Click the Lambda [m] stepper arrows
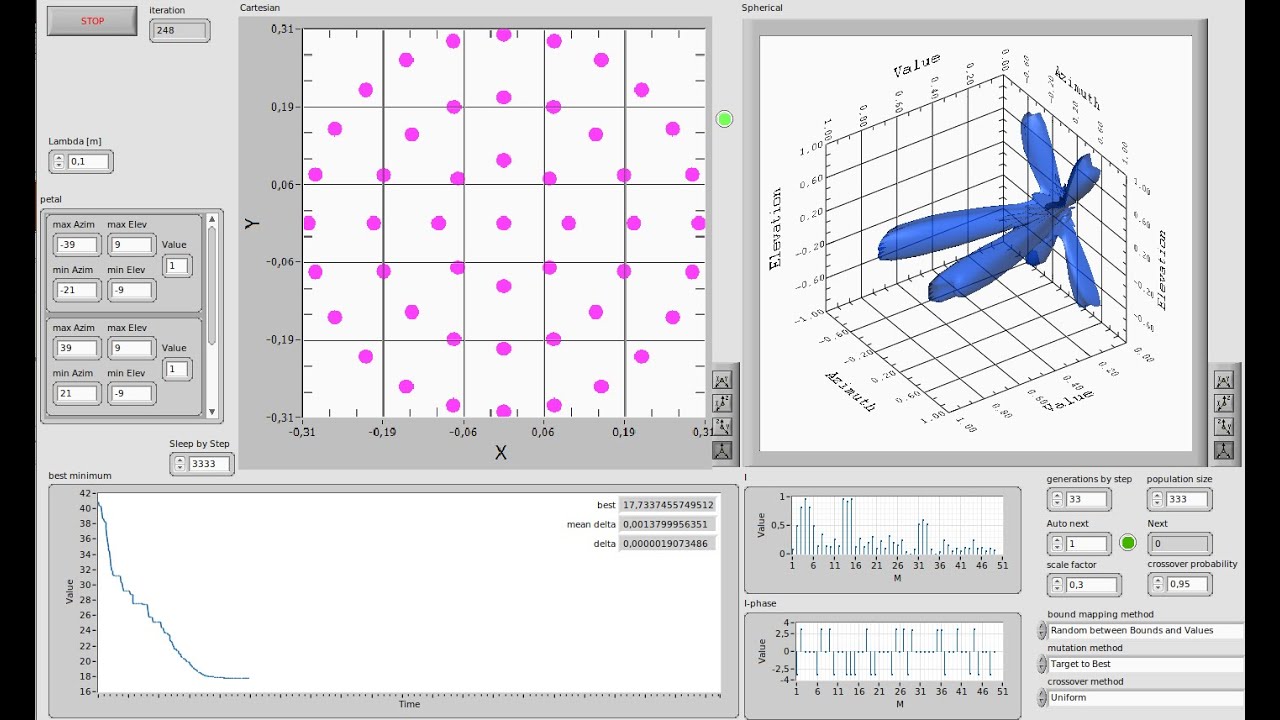Viewport: 1280px width, 720px height. click(x=58, y=161)
